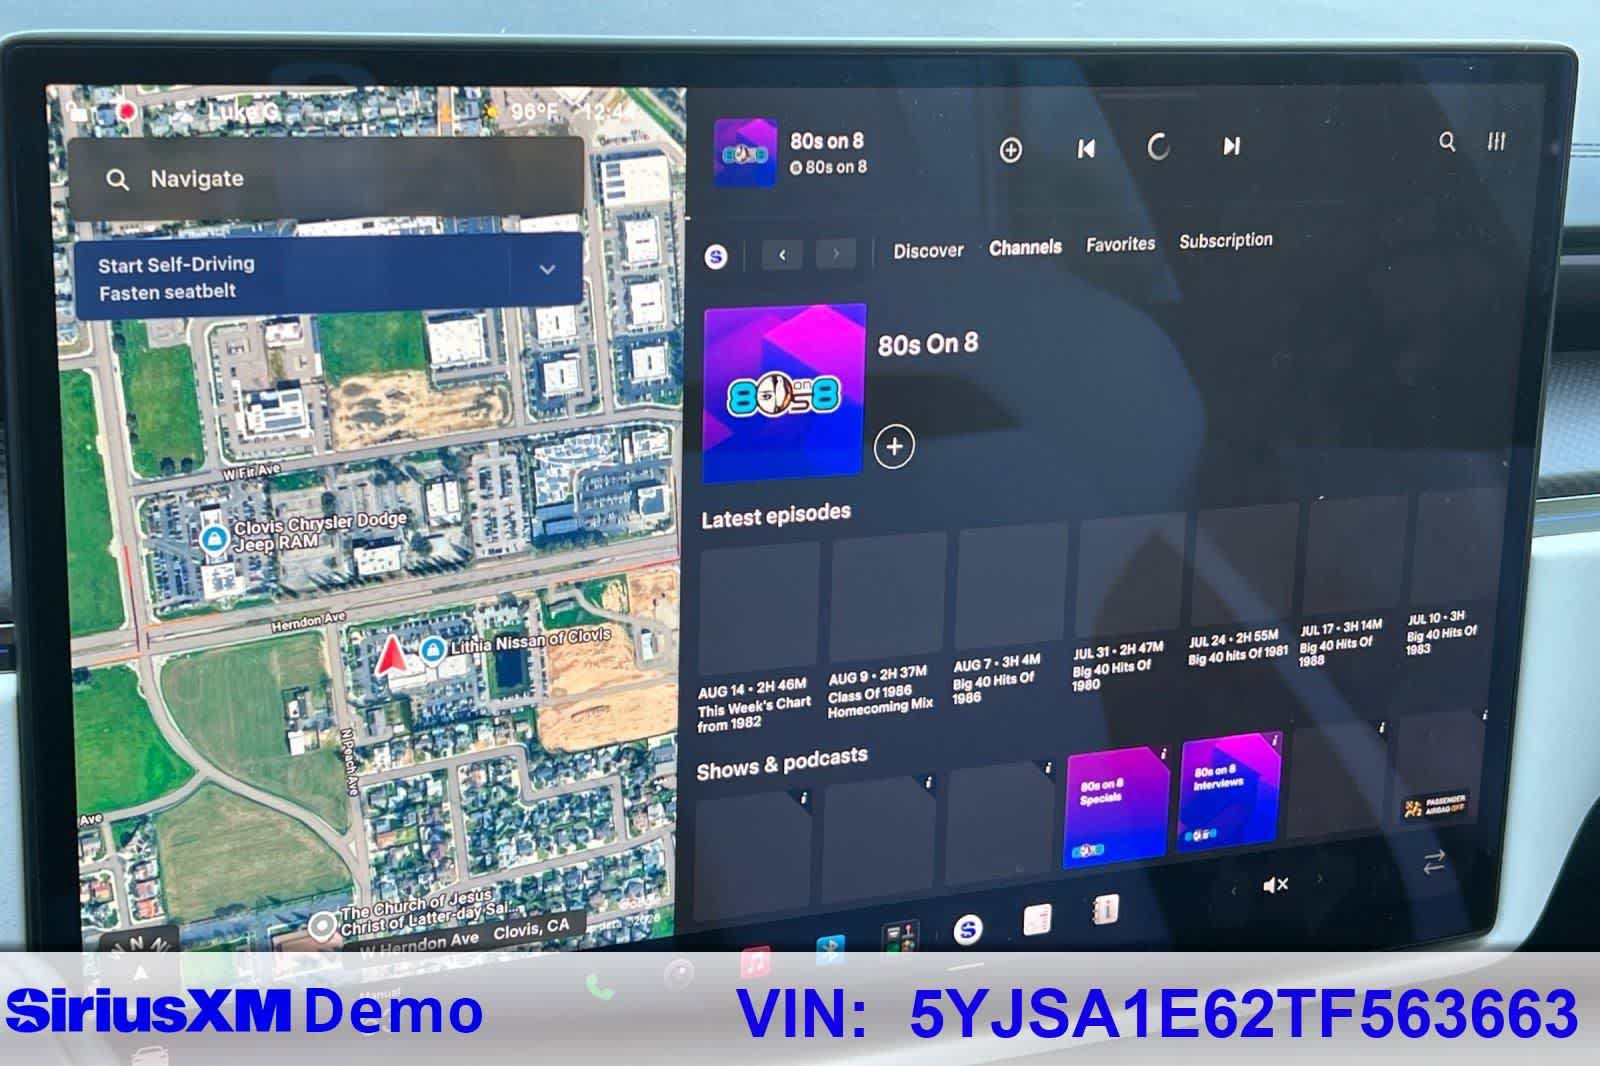
Task: Show info for 80s on 8 Interviews
Action: (1273, 743)
